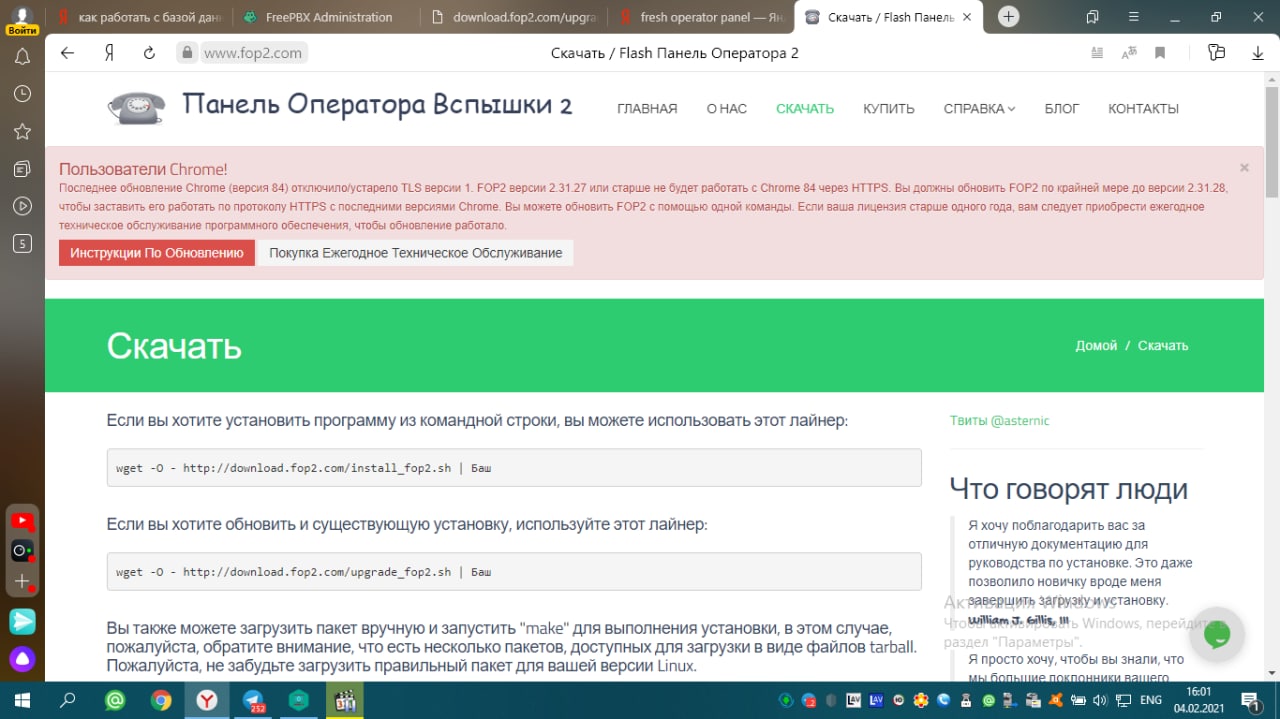Open the extensions icon beside the downloads arrow
Viewport: 1280px width, 719px height.
pos(1216,53)
